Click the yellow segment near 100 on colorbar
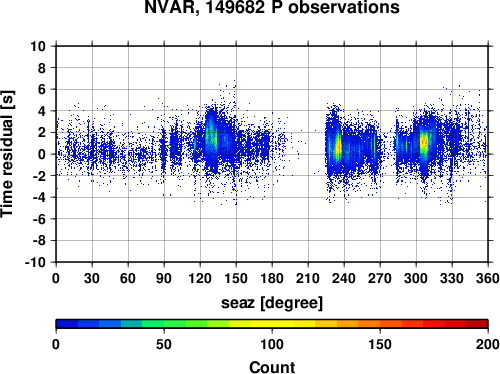Viewport: 500px width, 374px height. (272, 324)
